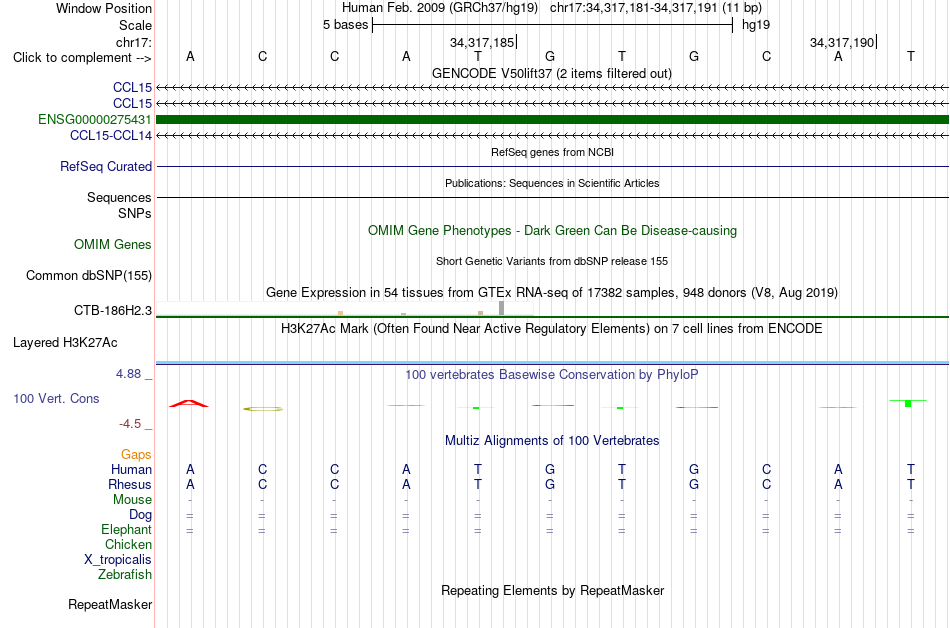Viewport: 950px width, 628px height.
Task: Click '100 vertebrates Basewise Conservation by PhyloP' title
Action: (552, 374)
